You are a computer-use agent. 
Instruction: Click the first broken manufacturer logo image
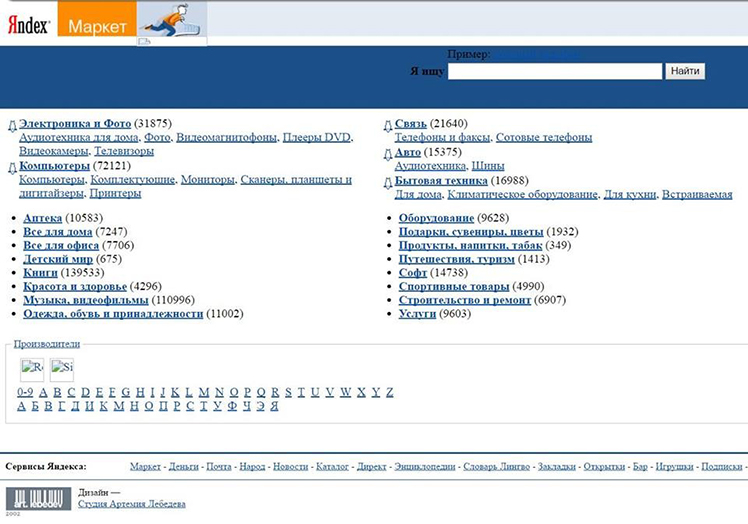[32, 369]
